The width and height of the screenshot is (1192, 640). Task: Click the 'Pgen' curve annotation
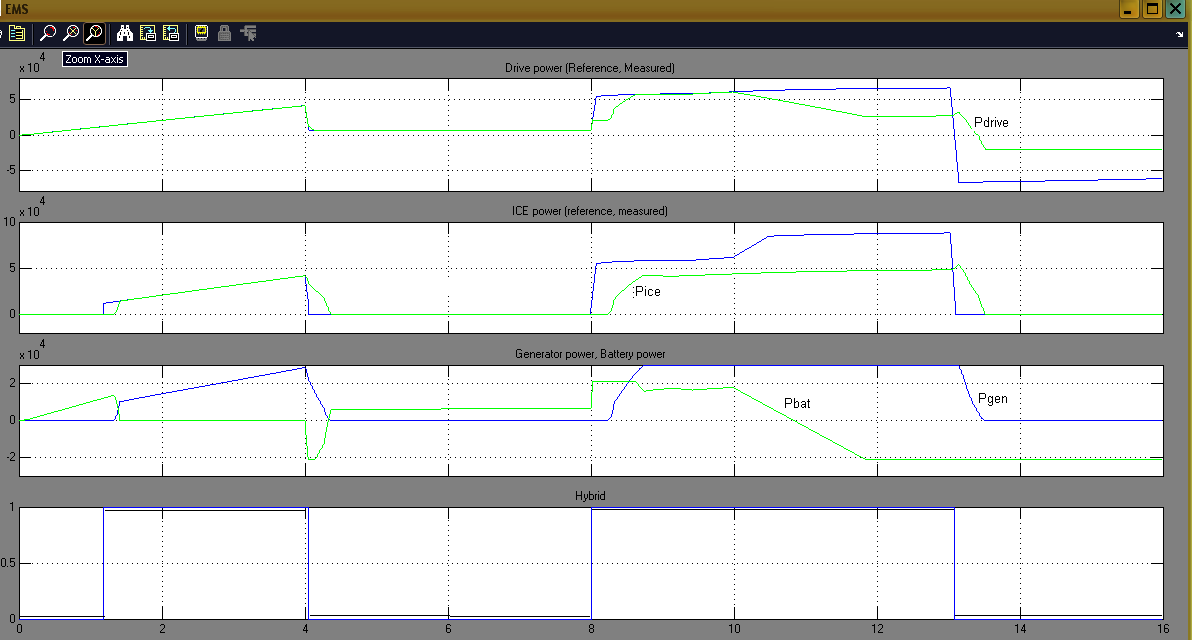point(993,399)
